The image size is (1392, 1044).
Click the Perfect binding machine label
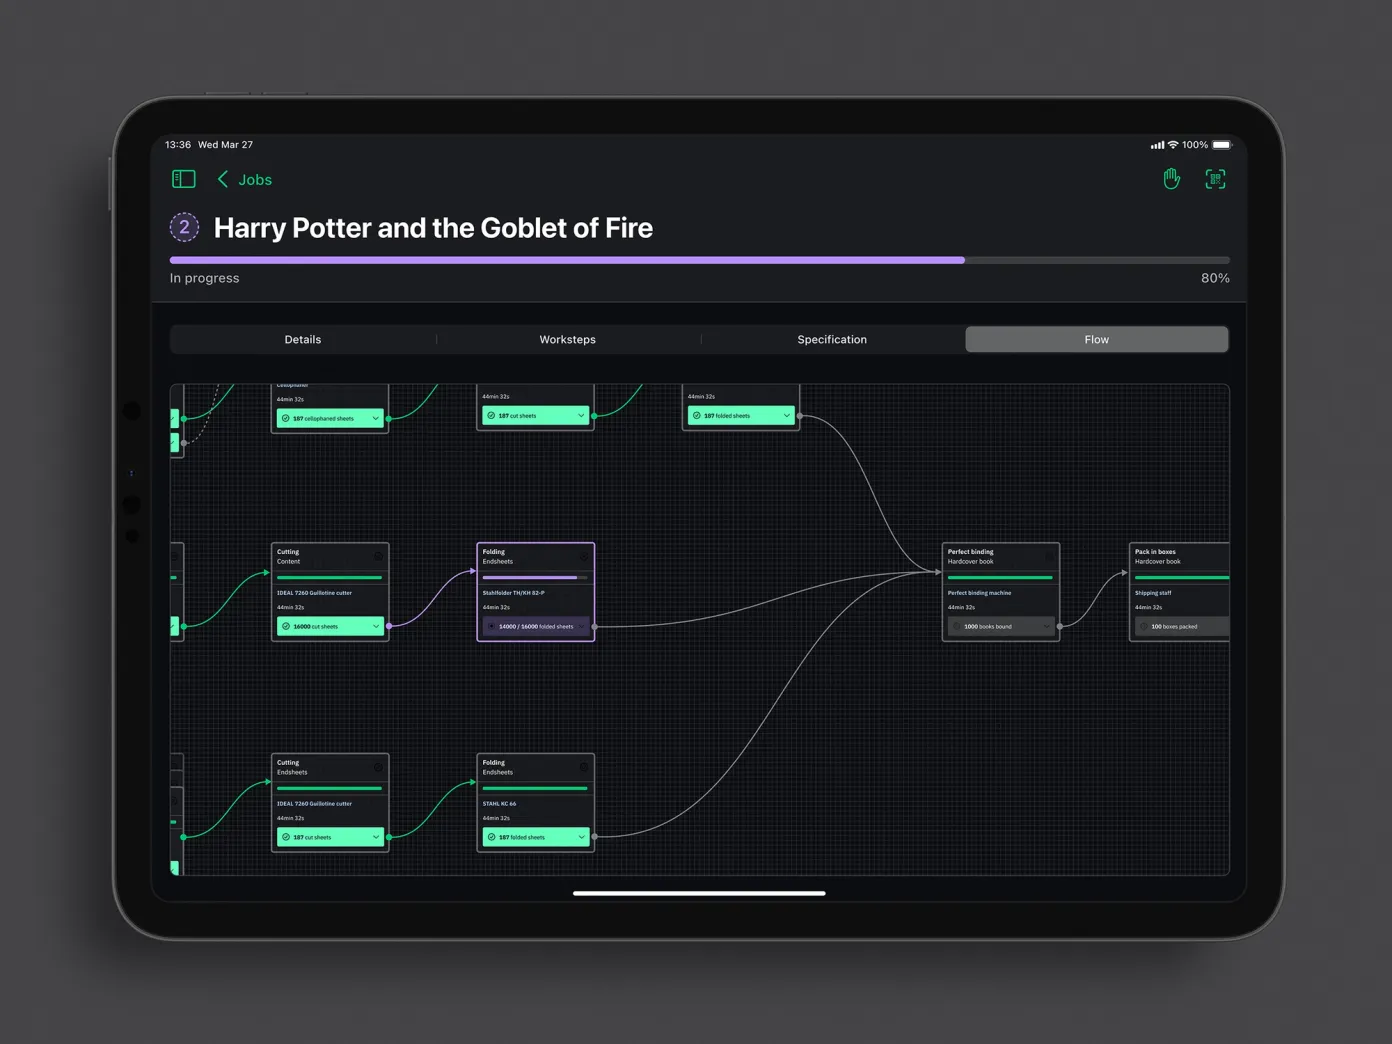(x=980, y=593)
